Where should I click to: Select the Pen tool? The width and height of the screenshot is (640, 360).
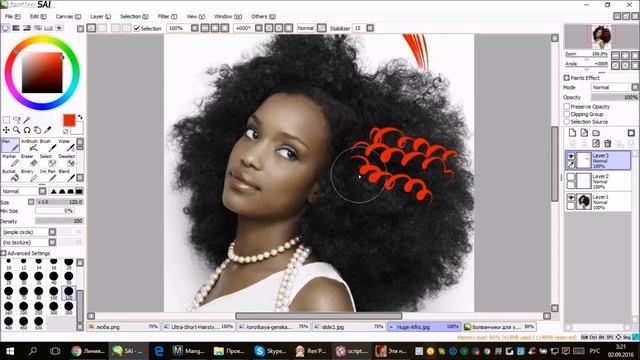10,146
